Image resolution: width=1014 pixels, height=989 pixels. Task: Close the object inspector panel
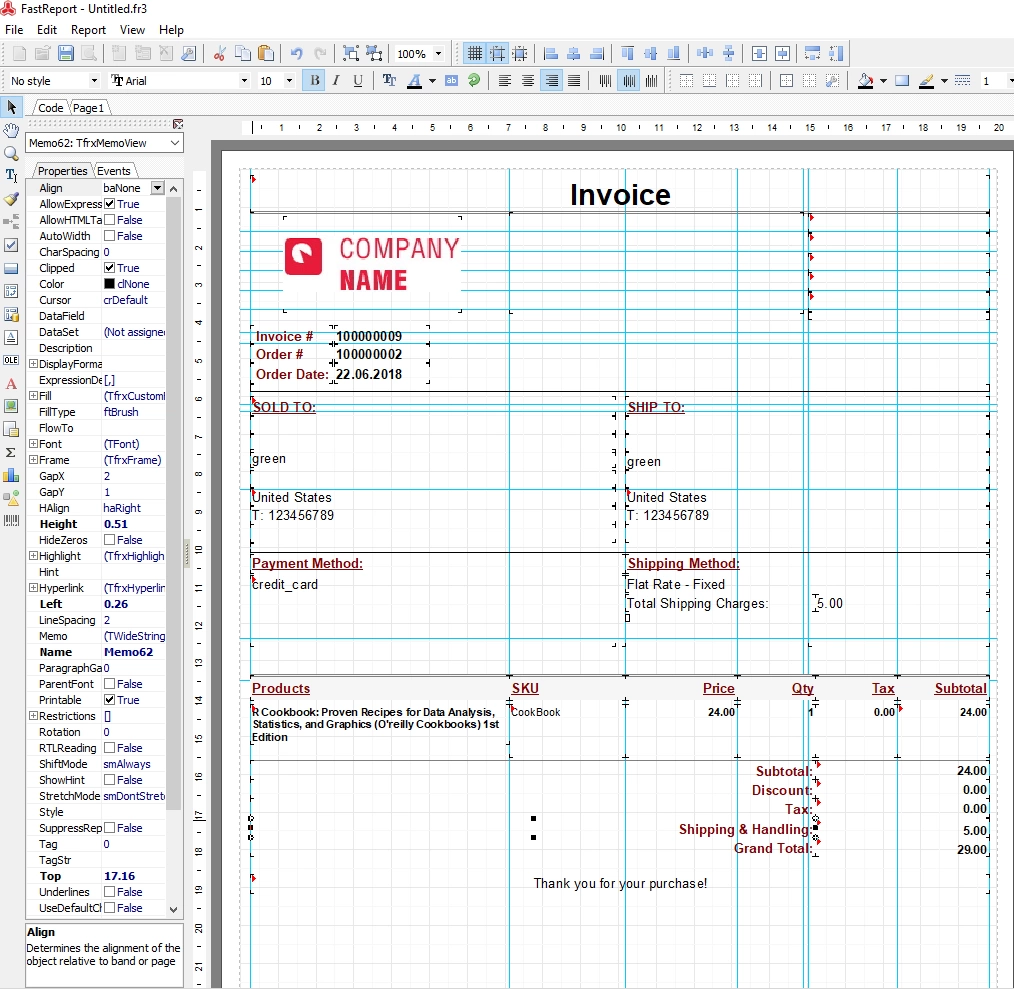178,124
